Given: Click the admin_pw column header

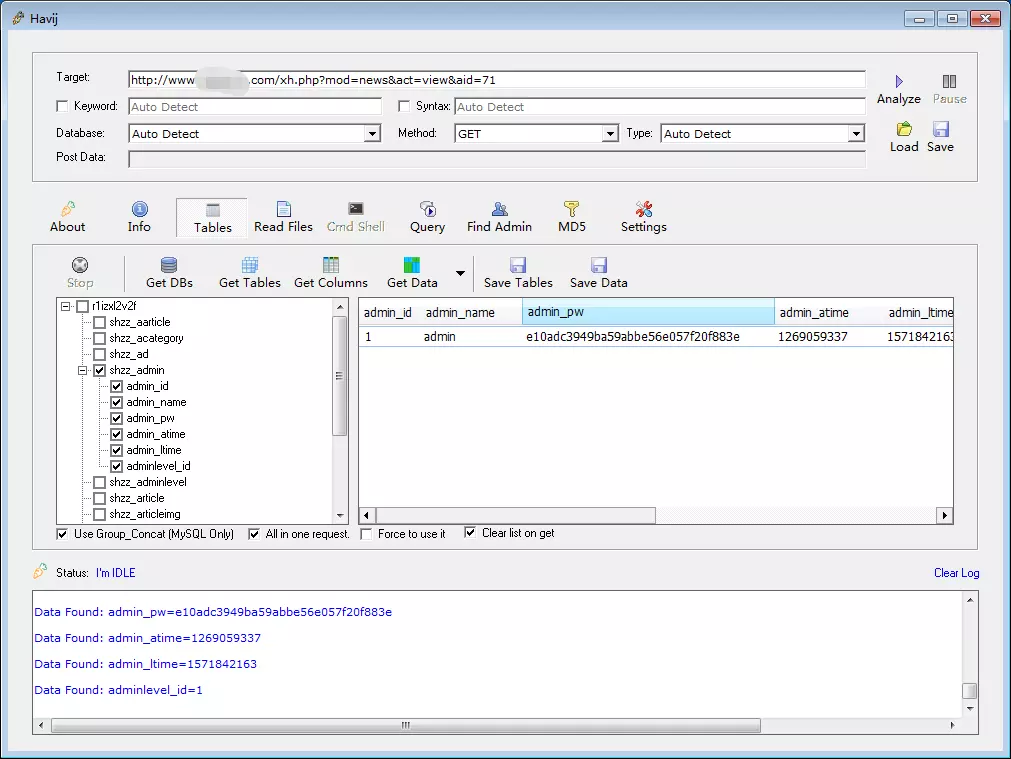Looking at the screenshot, I should (x=648, y=311).
